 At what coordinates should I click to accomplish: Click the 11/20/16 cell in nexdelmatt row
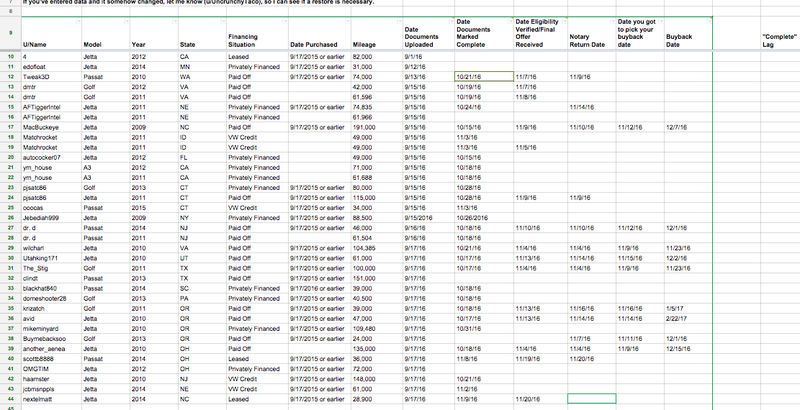(540, 399)
